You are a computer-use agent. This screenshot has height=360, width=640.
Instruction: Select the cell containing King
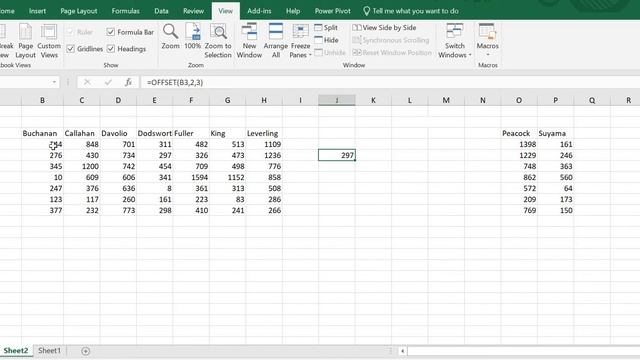(x=227, y=133)
